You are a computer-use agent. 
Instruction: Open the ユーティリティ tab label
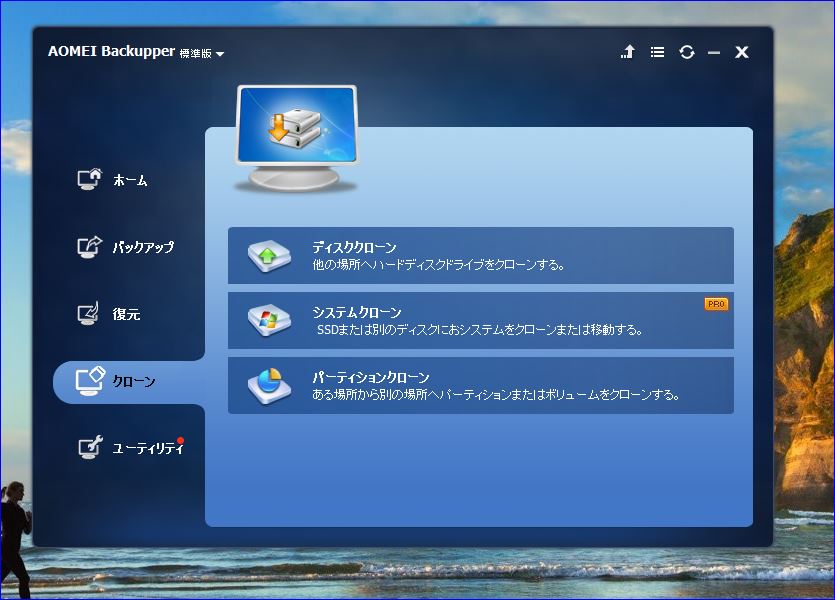tap(148, 448)
